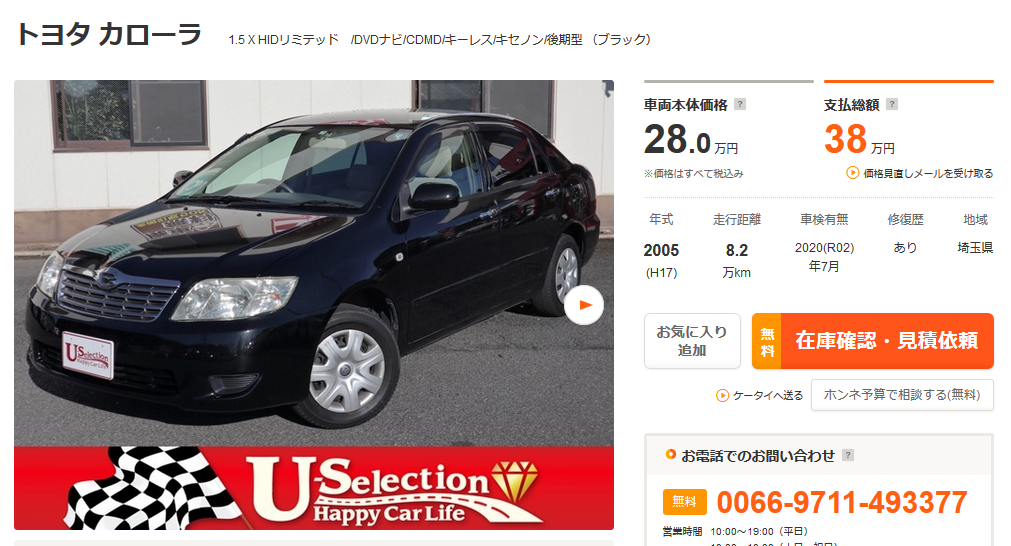1011x546 pixels.
Task: Click the 無料 badge on the inquiry button
Action: coord(767,341)
